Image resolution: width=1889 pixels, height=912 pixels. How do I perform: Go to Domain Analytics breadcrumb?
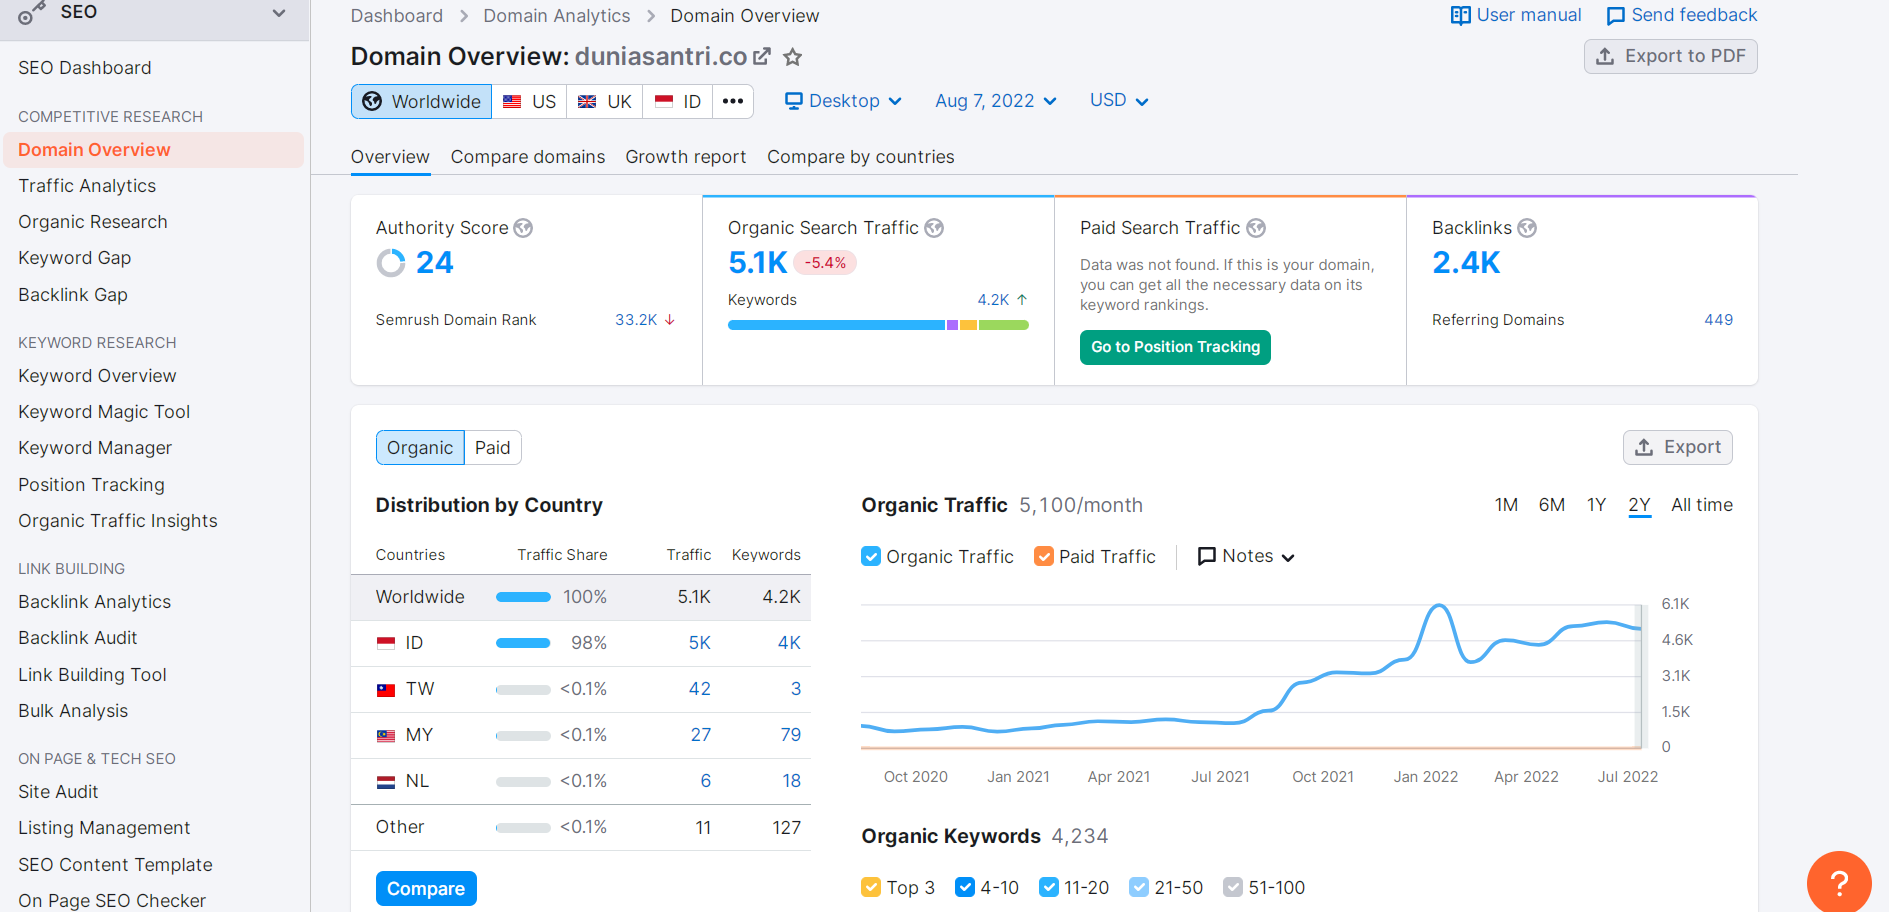pyautogui.click(x=557, y=16)
